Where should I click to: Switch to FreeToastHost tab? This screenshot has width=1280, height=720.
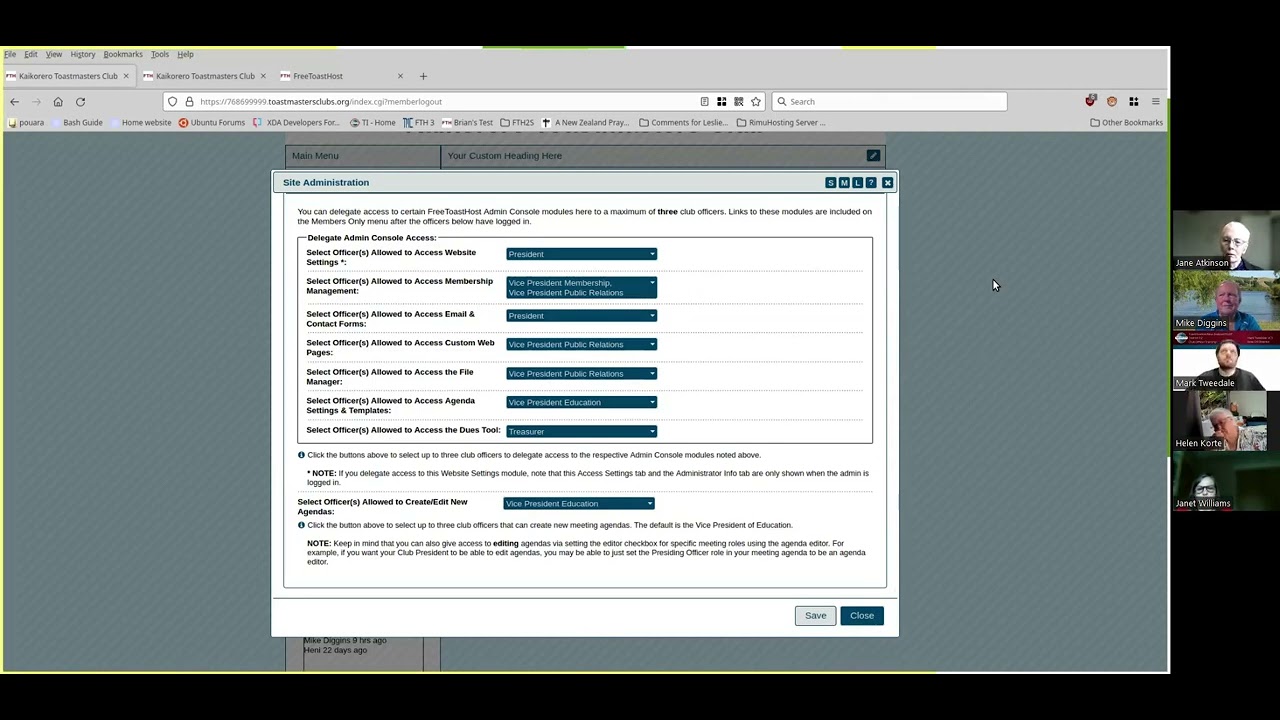(x=340, y=76)
